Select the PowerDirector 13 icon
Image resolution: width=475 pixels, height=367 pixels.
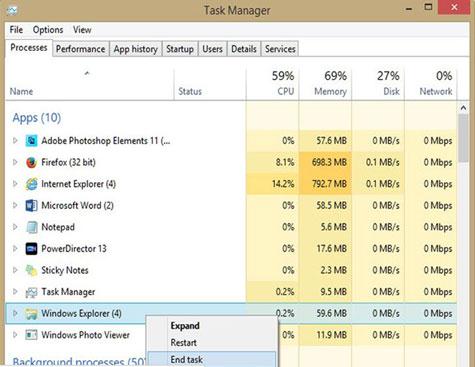[x=31, y=249]
